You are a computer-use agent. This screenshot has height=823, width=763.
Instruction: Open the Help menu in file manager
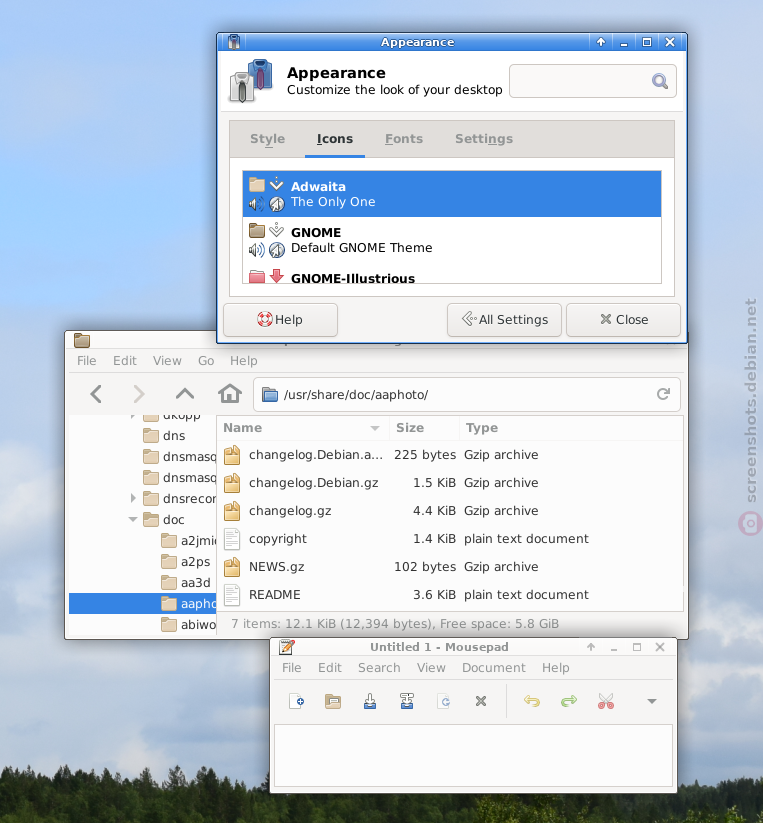pyautogui.click(x=243, y=361)
